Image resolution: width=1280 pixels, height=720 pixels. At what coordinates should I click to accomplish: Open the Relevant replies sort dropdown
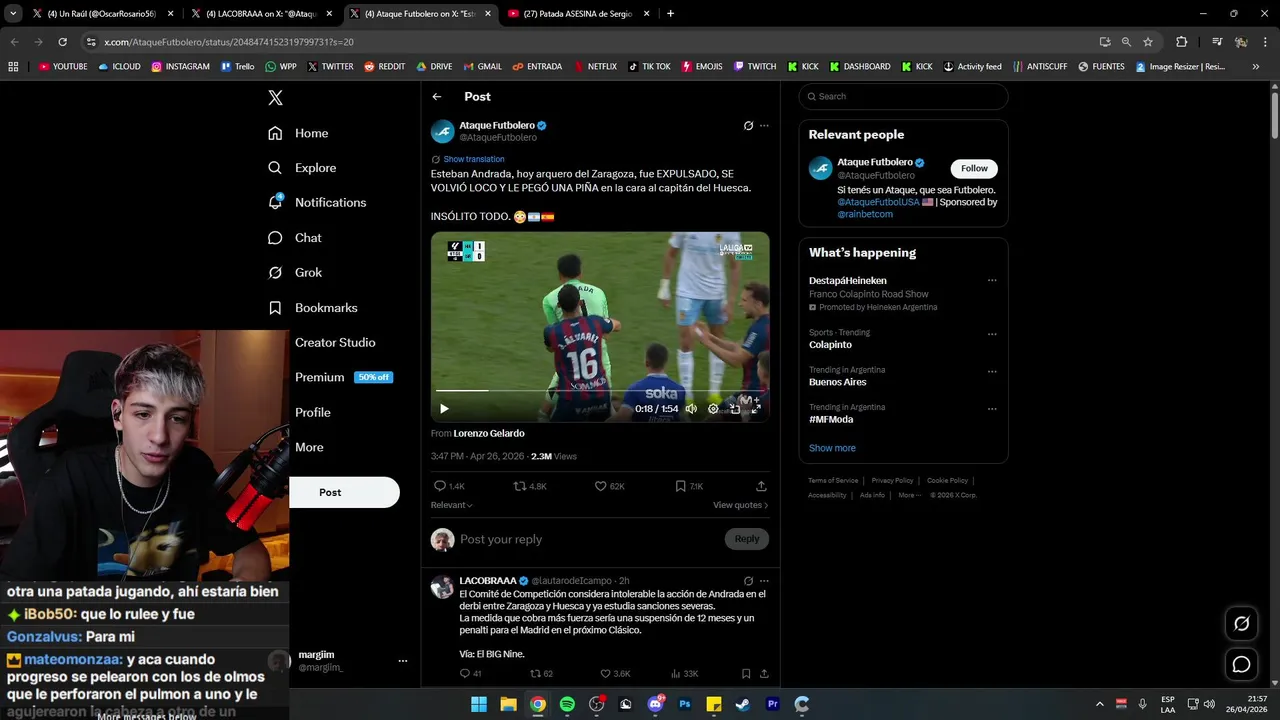451,505
